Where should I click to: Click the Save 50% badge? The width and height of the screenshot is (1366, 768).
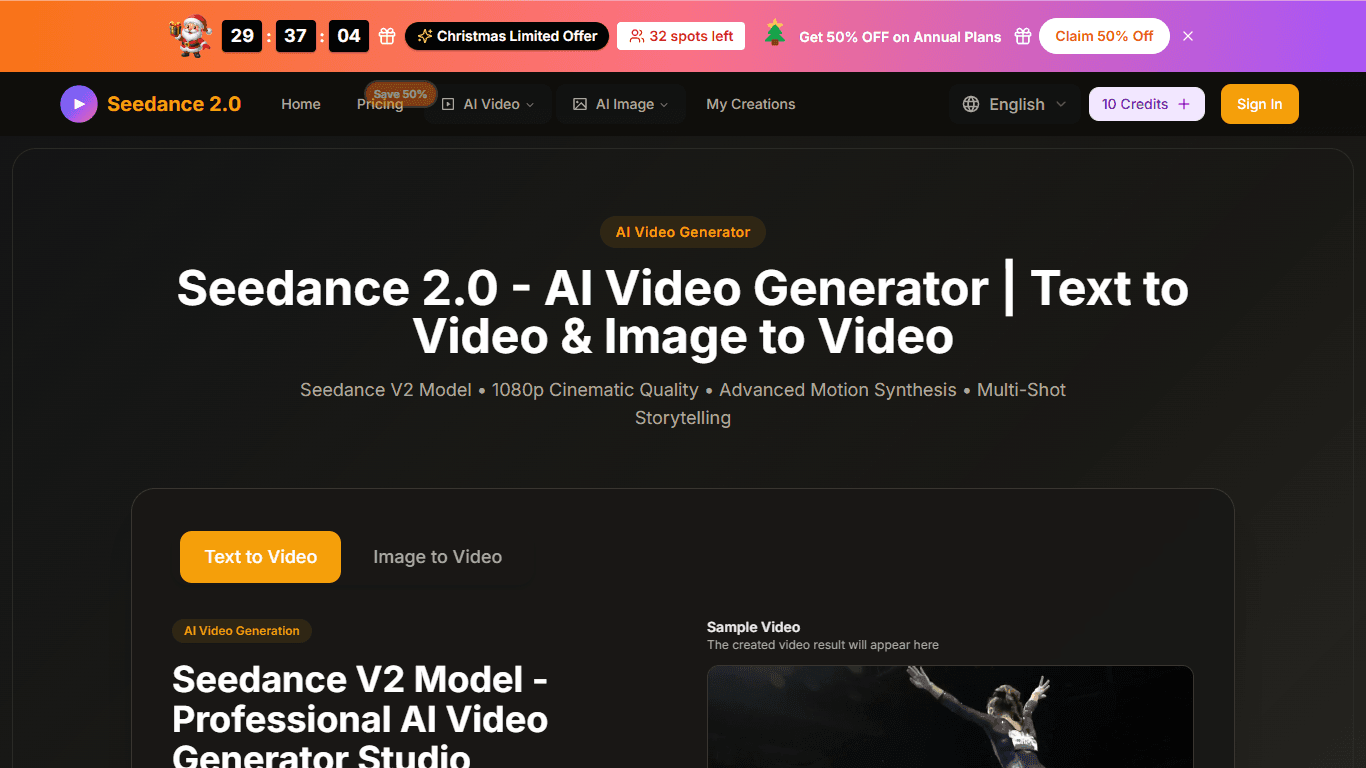[x=401, y=94]
